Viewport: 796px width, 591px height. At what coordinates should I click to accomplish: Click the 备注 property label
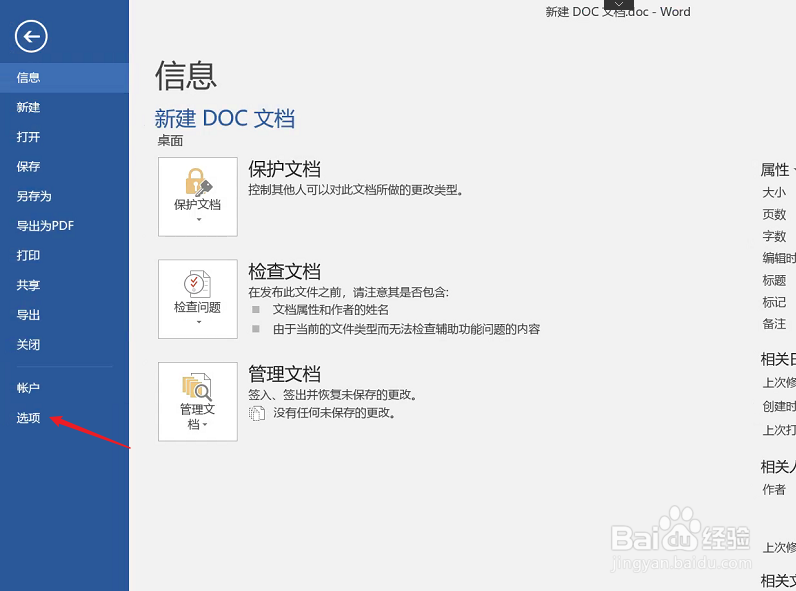click(x=774, y=324)
